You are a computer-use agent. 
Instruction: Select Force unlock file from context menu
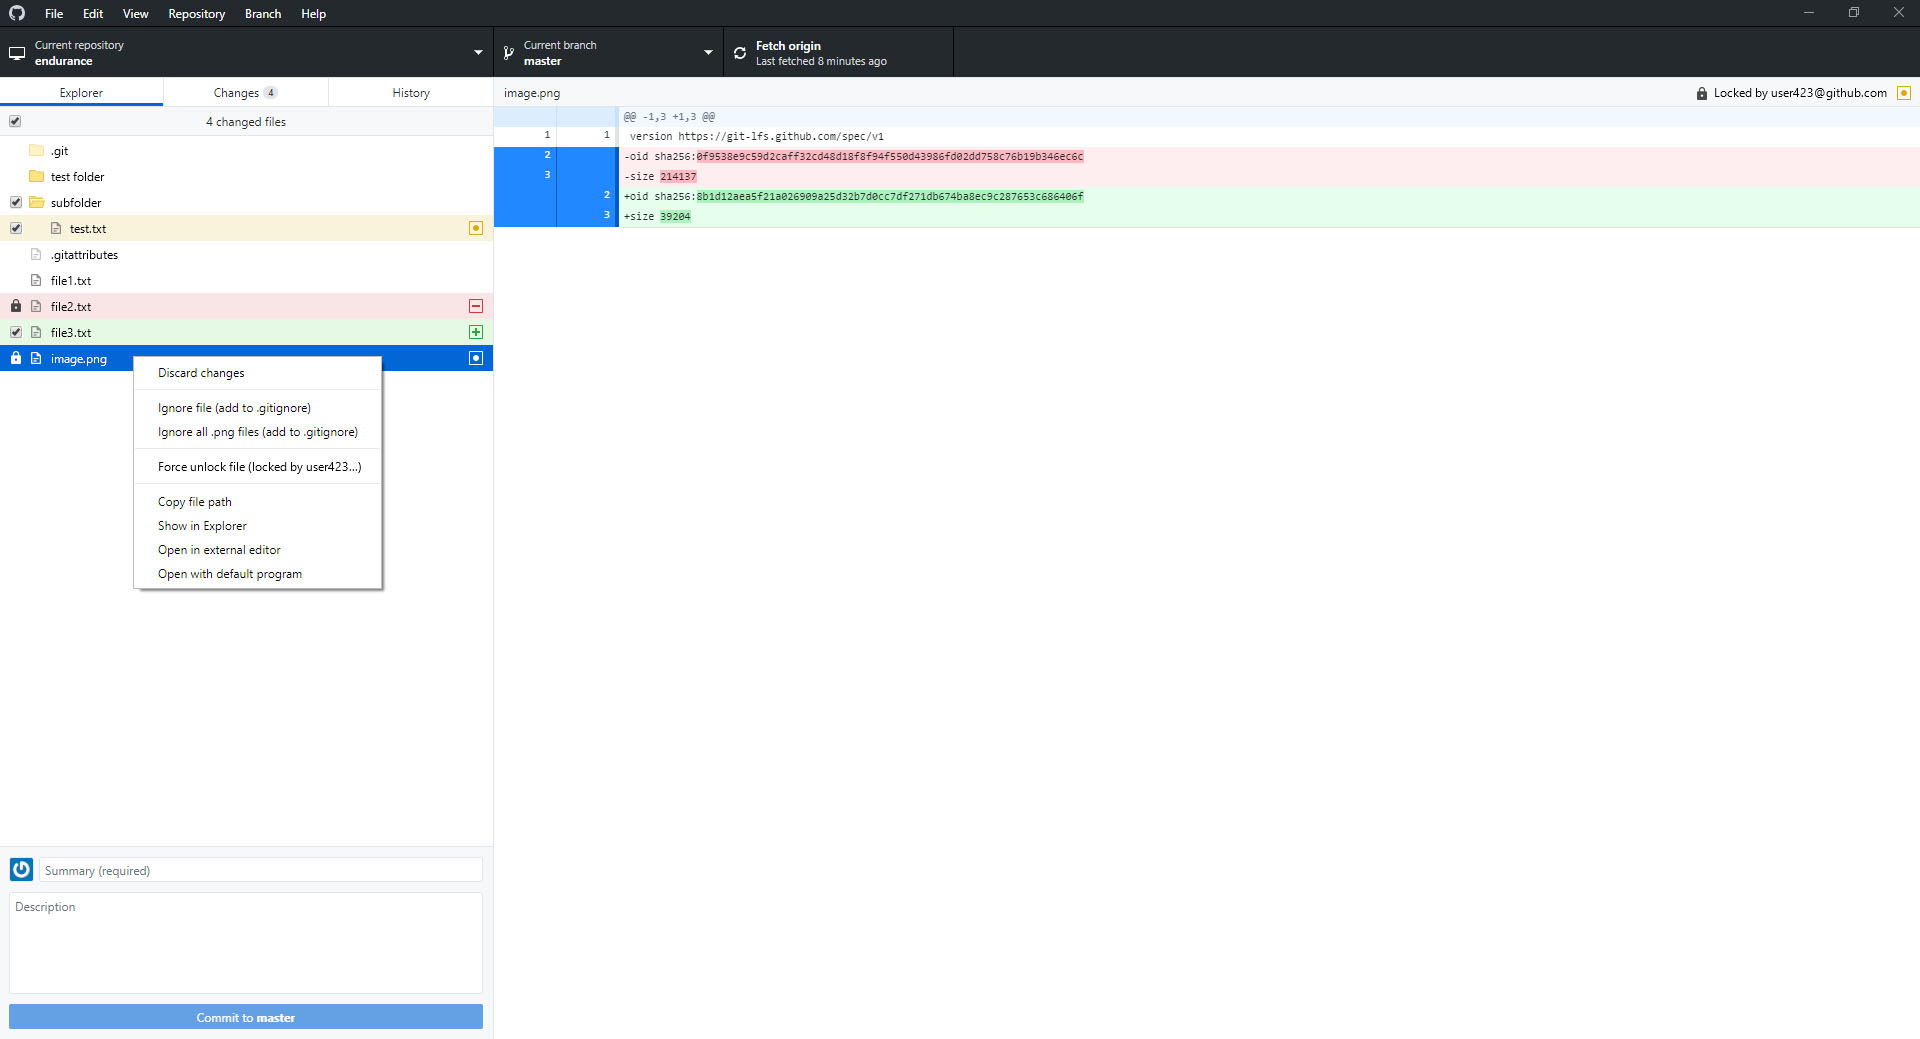(x=259, y=466)
